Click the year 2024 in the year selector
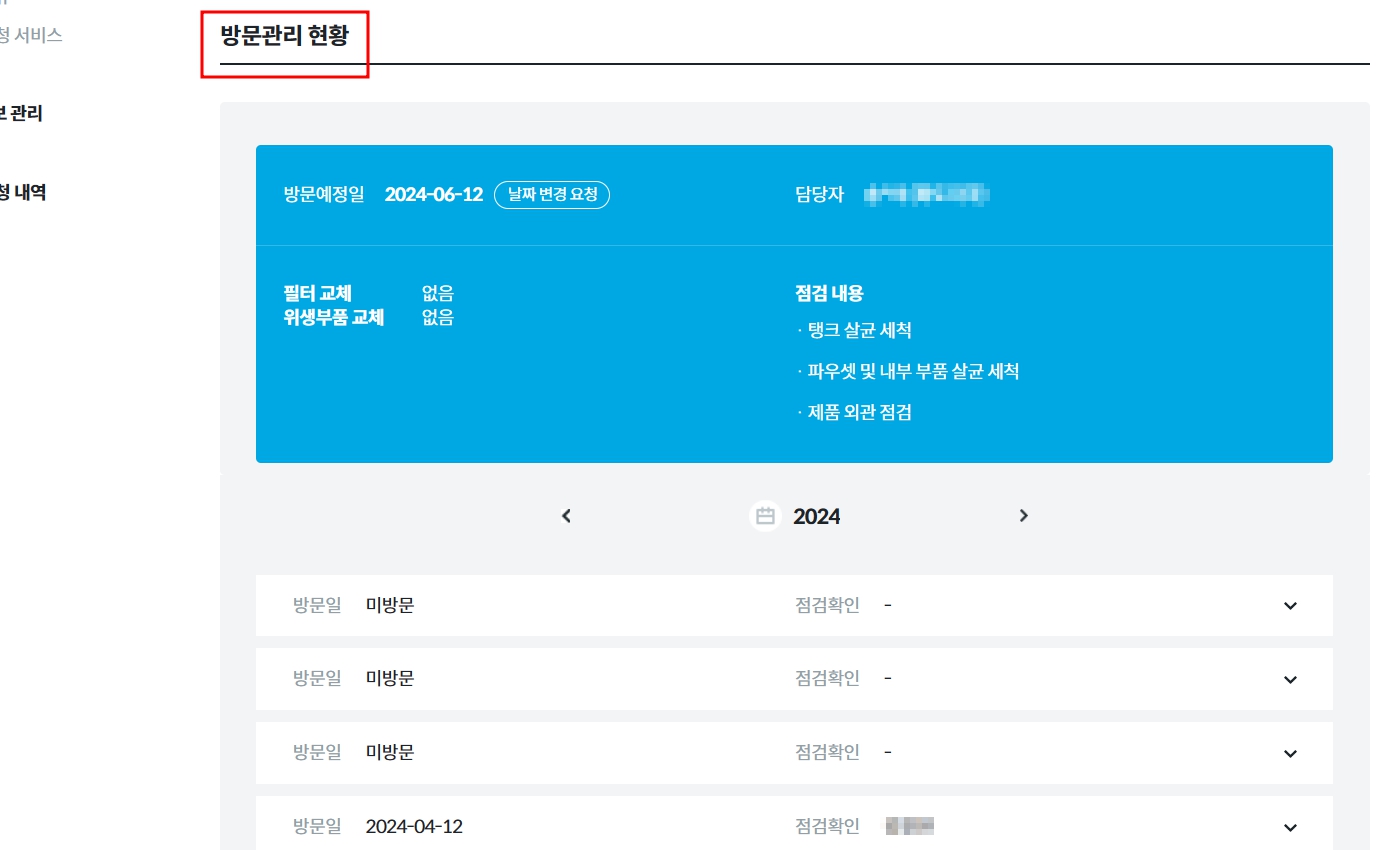This screenshot has width=1381, height=850. [817, 516]
